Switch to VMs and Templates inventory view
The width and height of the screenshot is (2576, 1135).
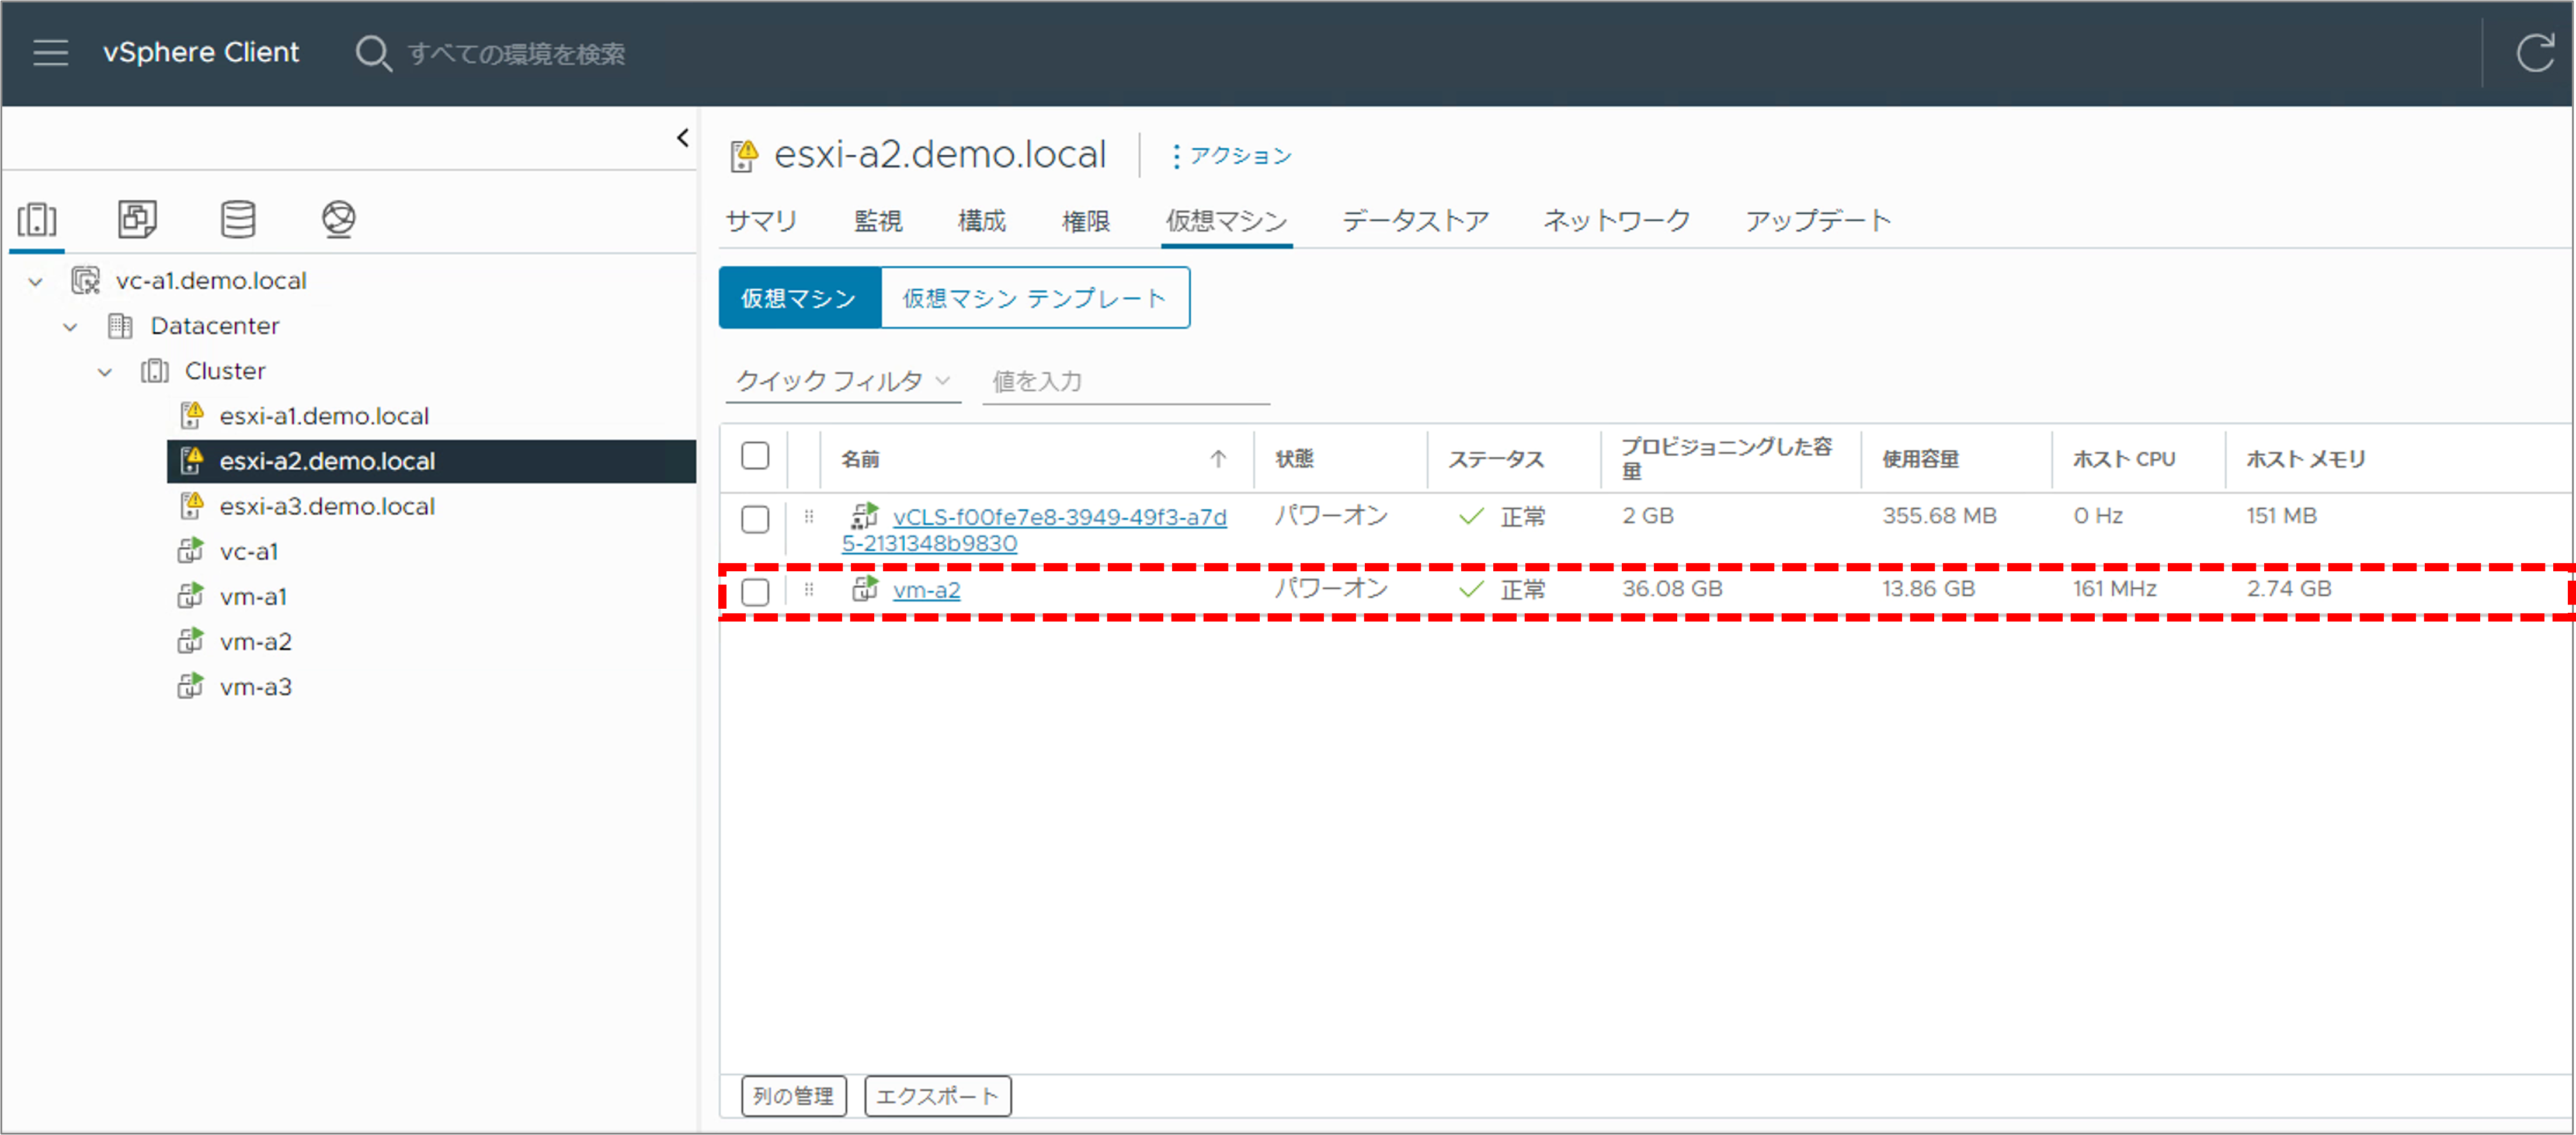(137, 219)
